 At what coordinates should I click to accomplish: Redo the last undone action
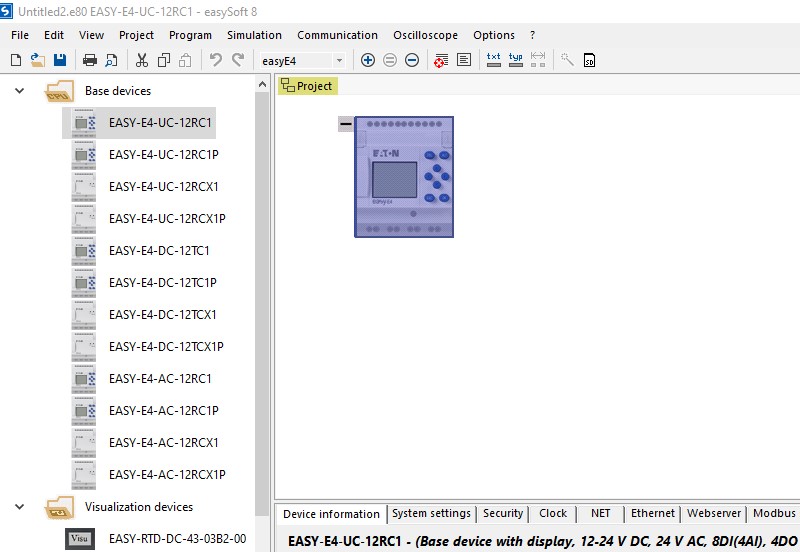(238, 60)
